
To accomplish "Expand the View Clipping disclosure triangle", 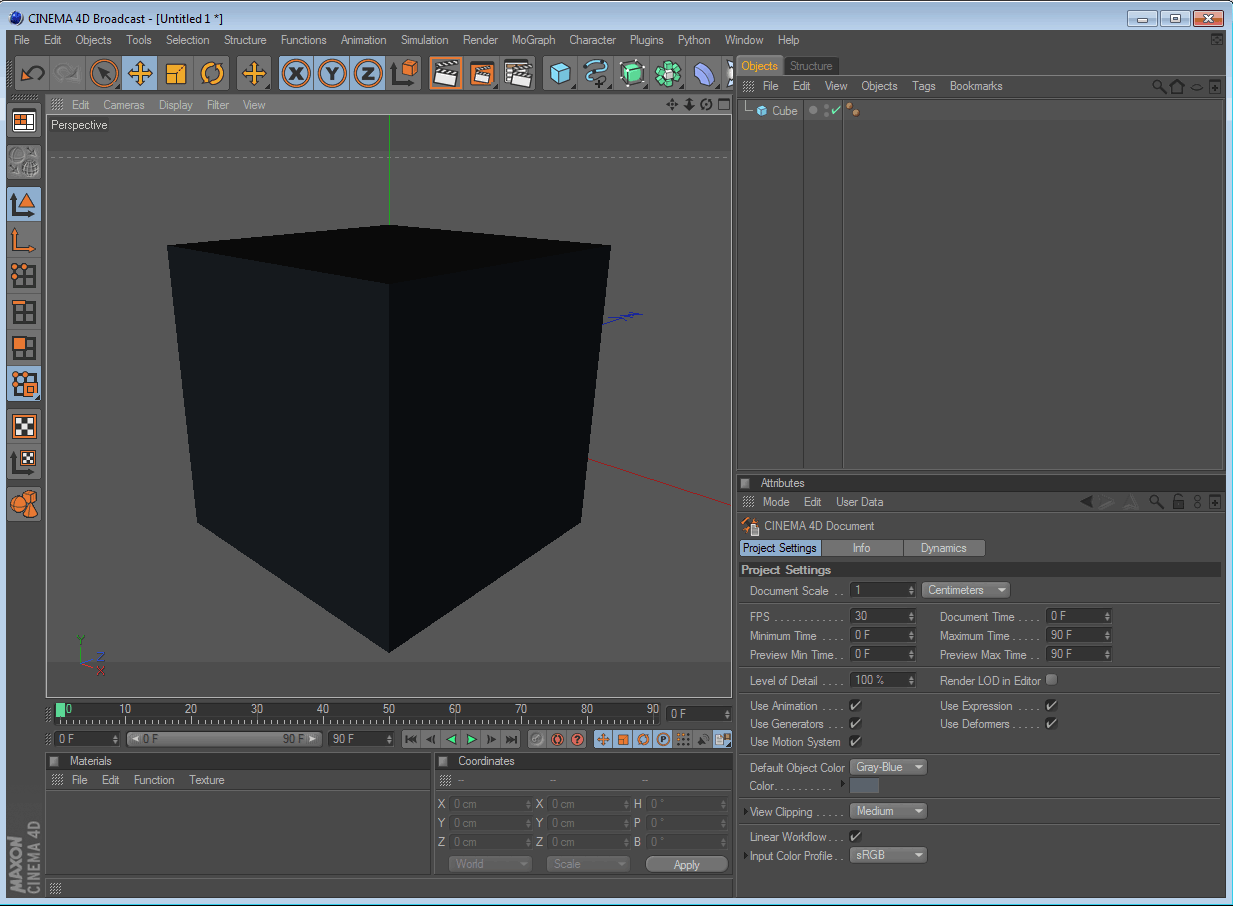I will [x=745, y=812].
